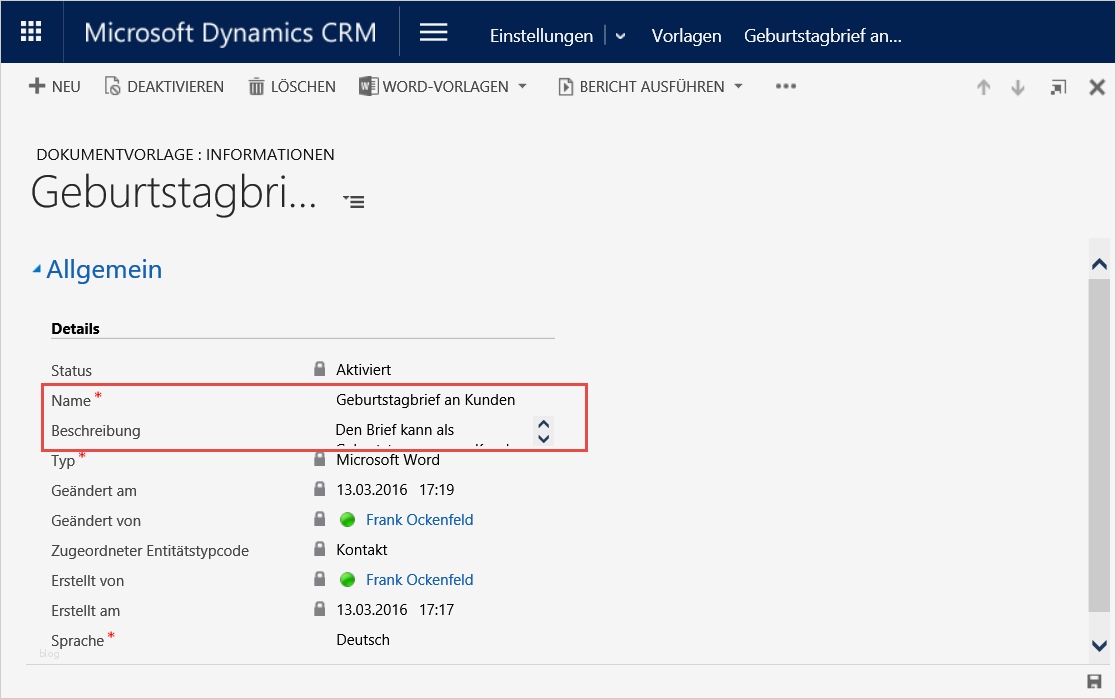The height and width of the screenshot is (699, 1116).
Task: Select the Geburtstagbrief an... navigation item
Action: (x=822, y=33)
